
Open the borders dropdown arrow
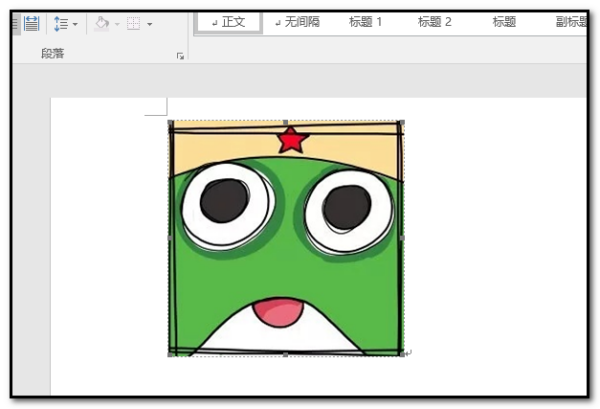point(150,24)
